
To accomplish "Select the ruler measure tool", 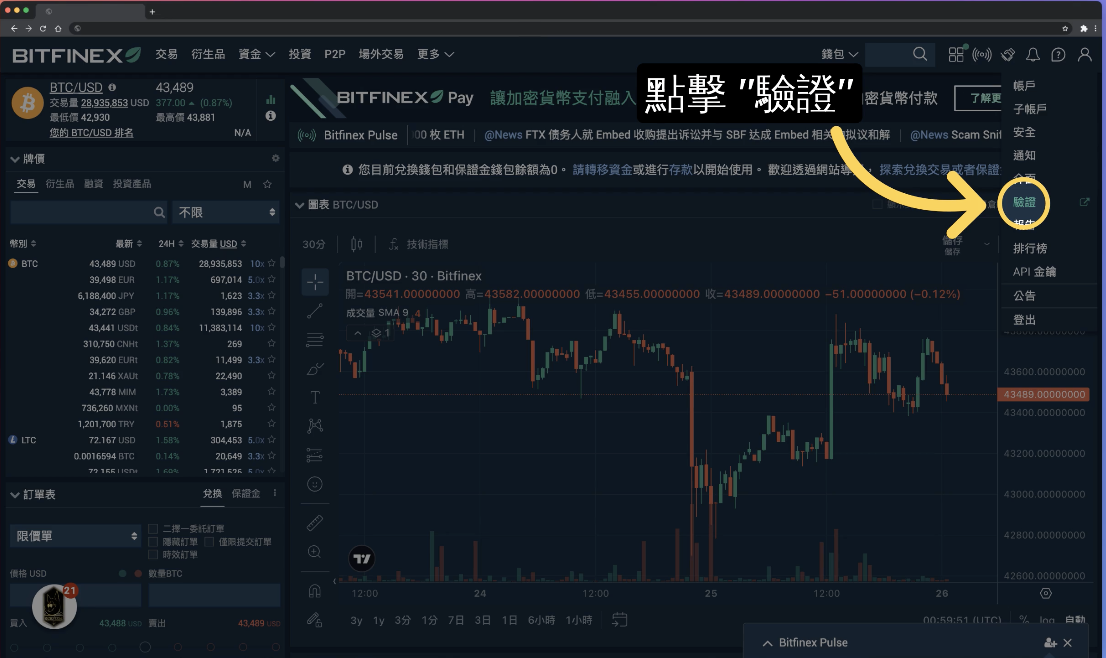I will tap(315, 523).
